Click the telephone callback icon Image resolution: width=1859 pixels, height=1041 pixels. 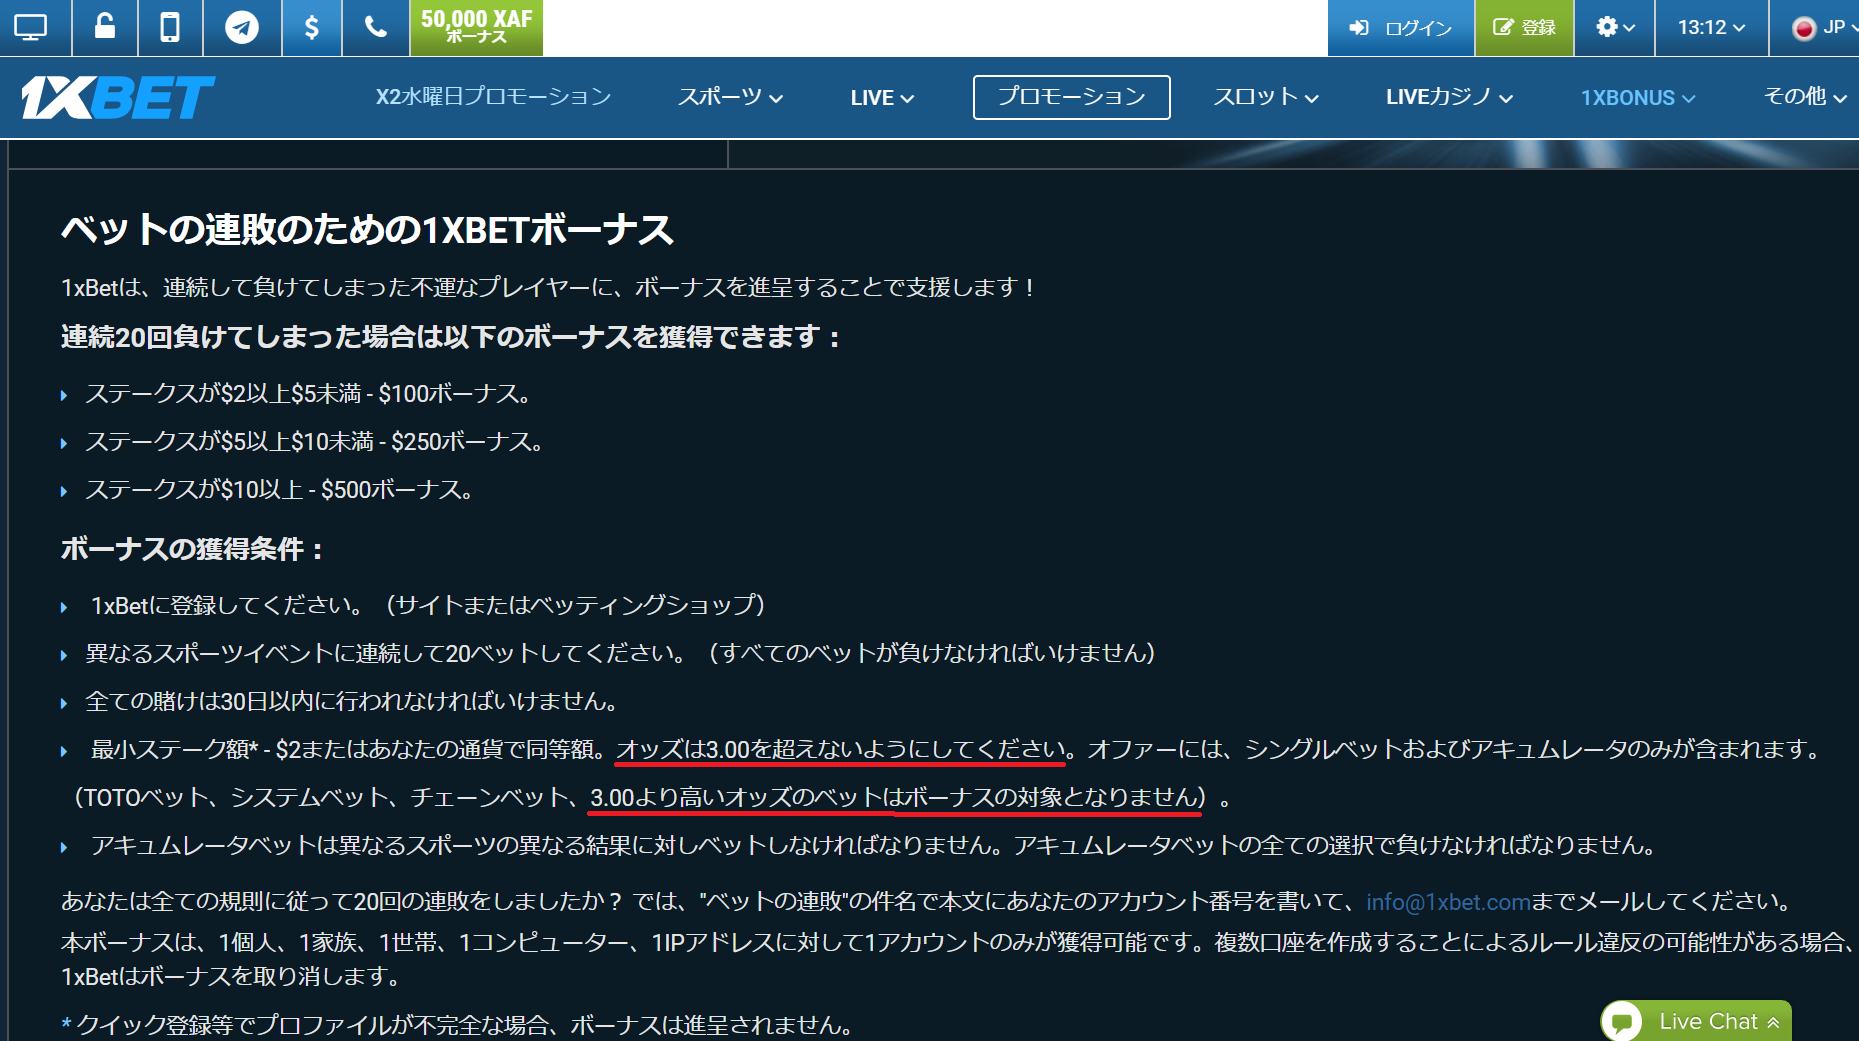[x=376, y=27]
